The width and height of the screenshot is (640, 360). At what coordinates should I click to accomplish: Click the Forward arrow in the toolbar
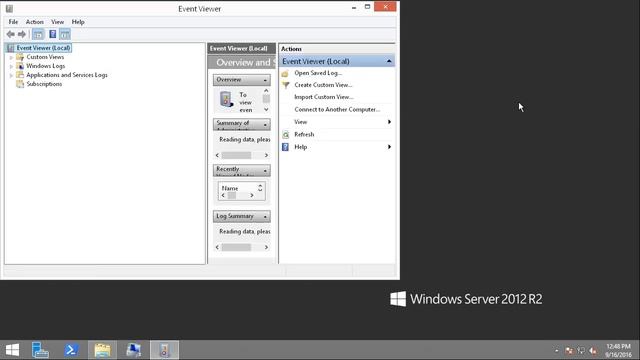click(22, 34)
